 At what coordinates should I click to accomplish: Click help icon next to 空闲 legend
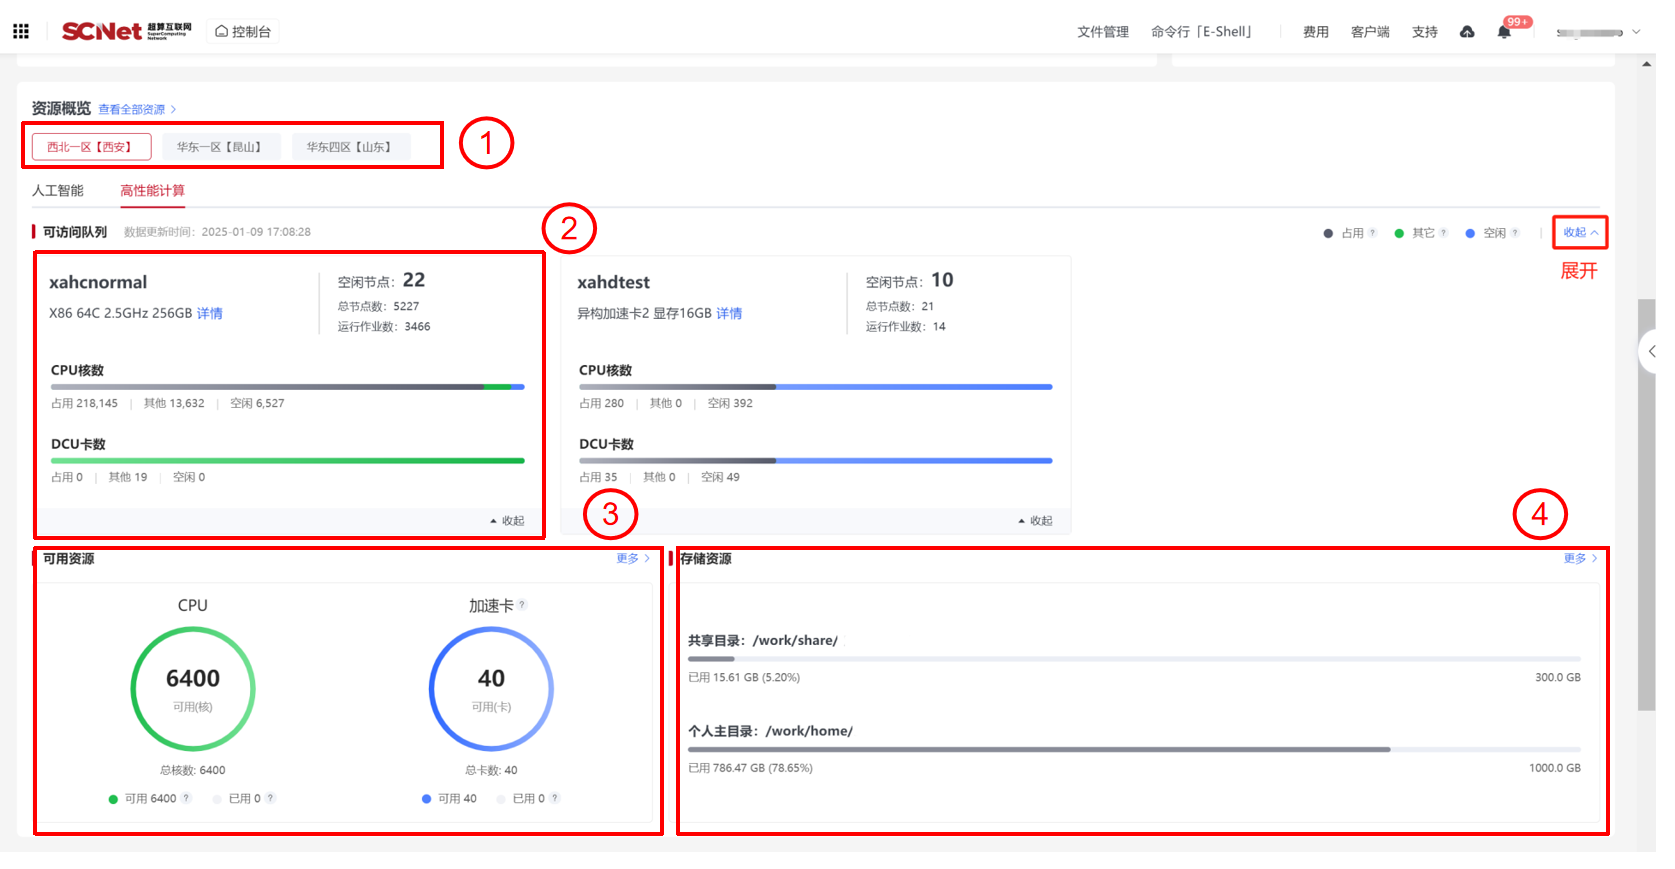tap(1515, 233)
